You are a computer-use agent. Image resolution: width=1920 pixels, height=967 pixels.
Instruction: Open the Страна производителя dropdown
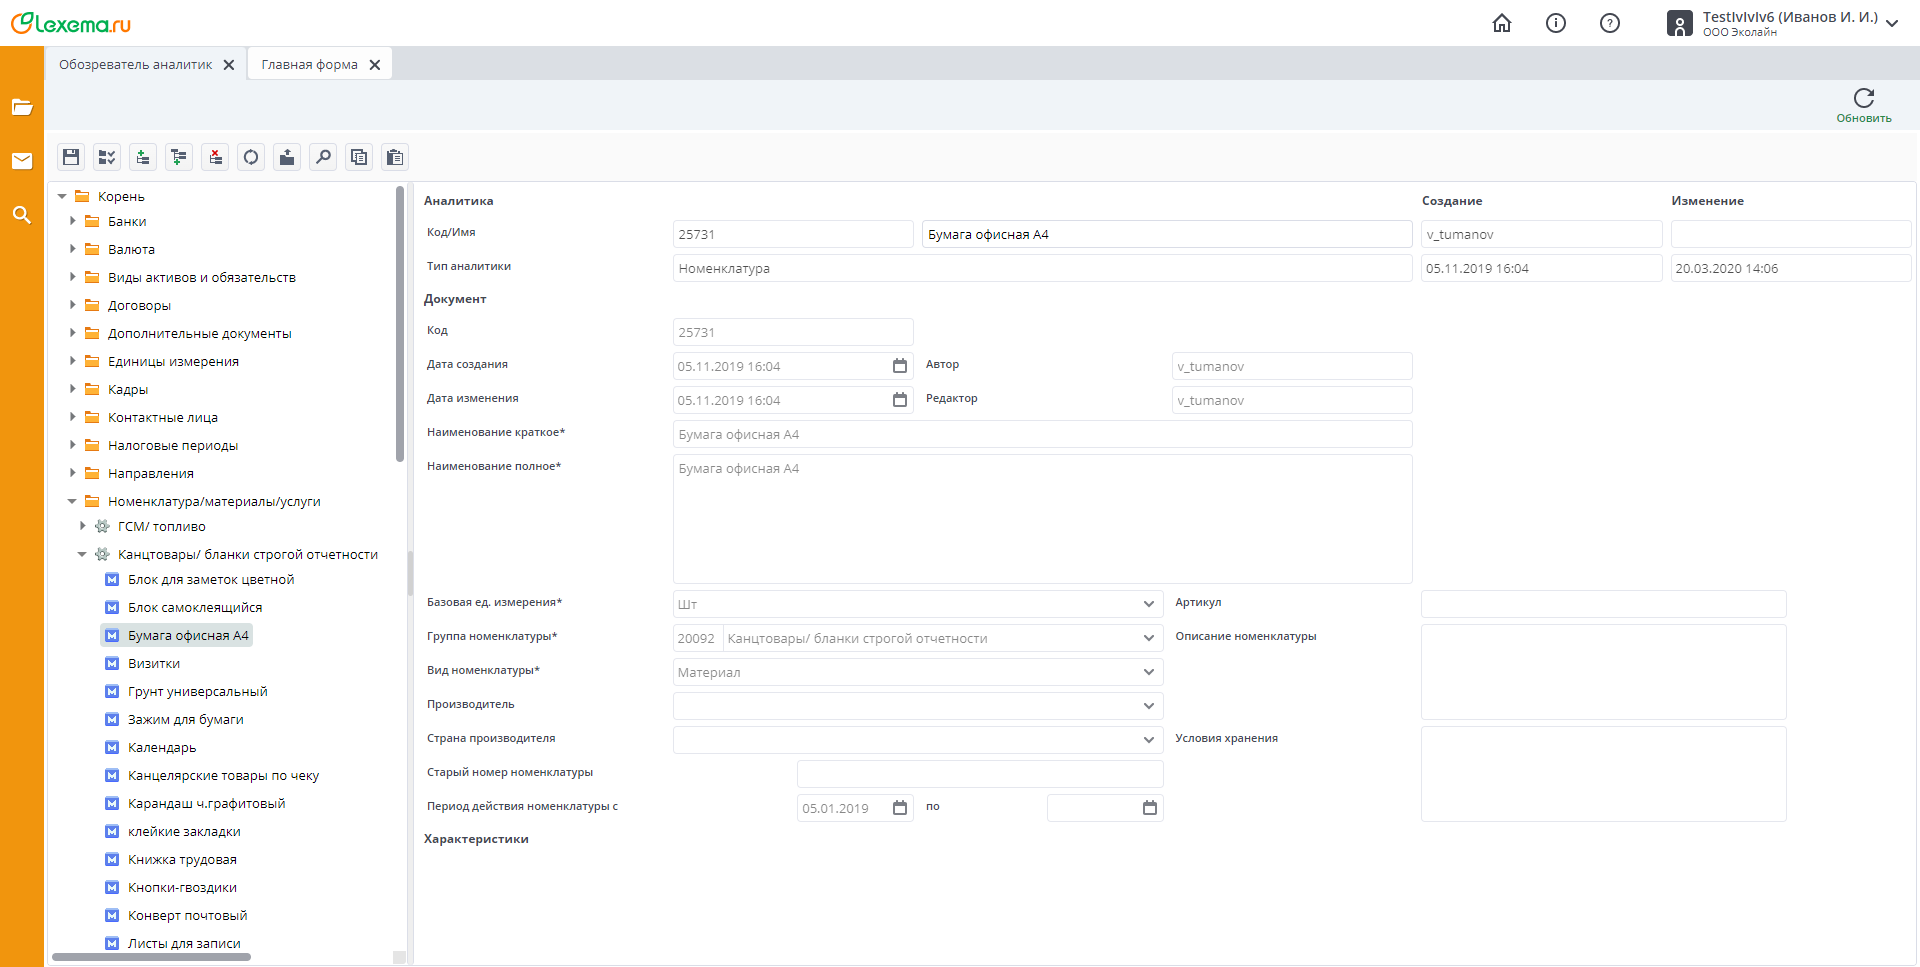pyautogui.click(x=1148, y=740)
